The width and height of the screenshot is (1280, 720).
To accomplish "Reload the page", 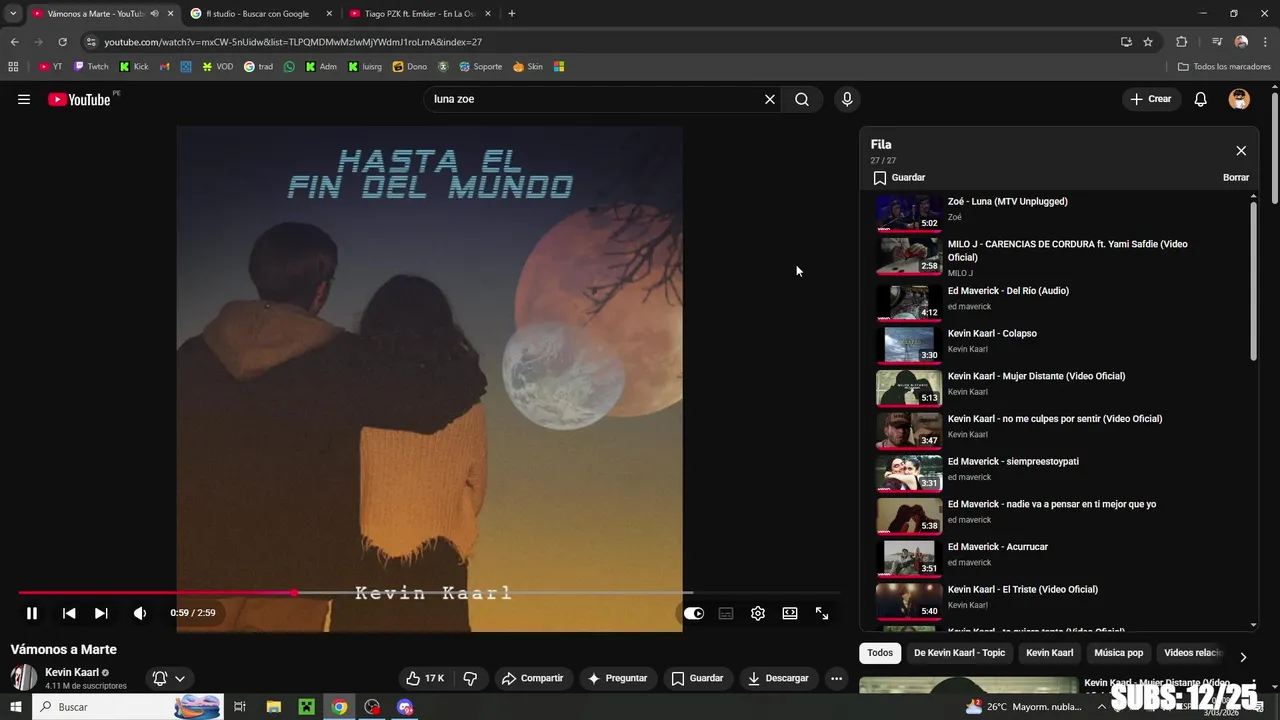I will pyautogui.click(x=62, y=42).
